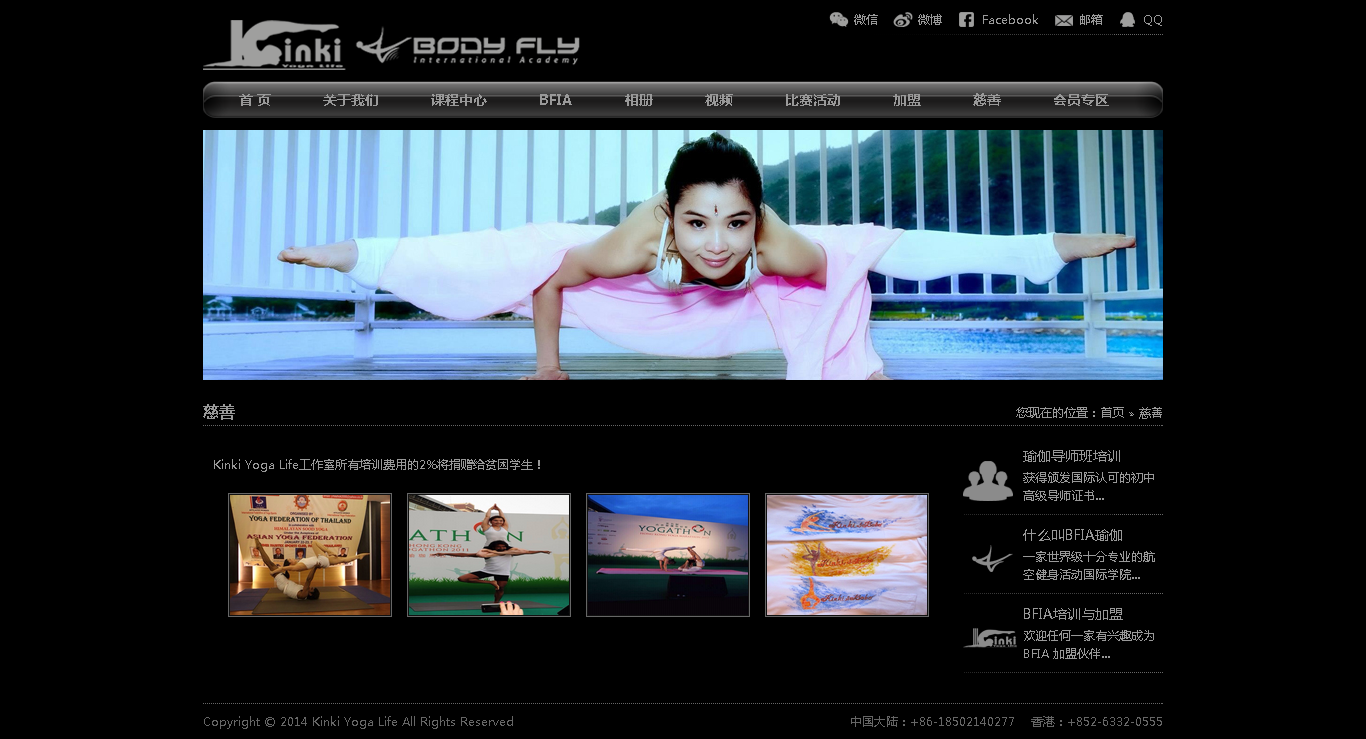
Task: Open the printed T-shirts photo thumbnail
Action: [847, 555]
